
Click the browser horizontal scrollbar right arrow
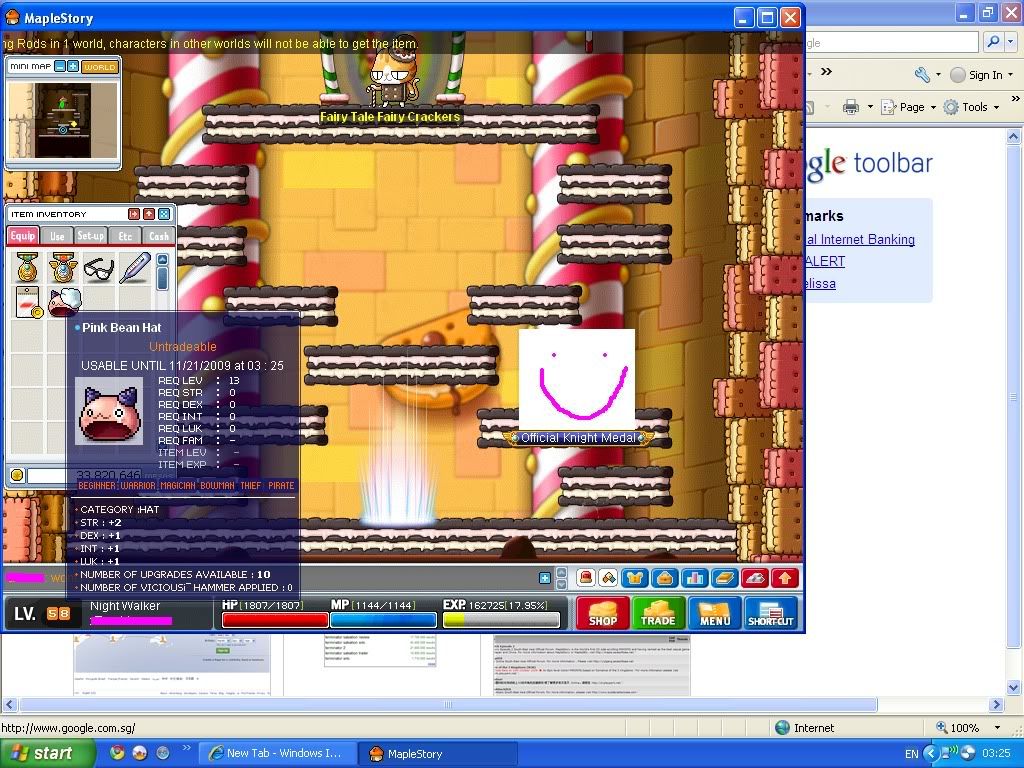[996, 705]
